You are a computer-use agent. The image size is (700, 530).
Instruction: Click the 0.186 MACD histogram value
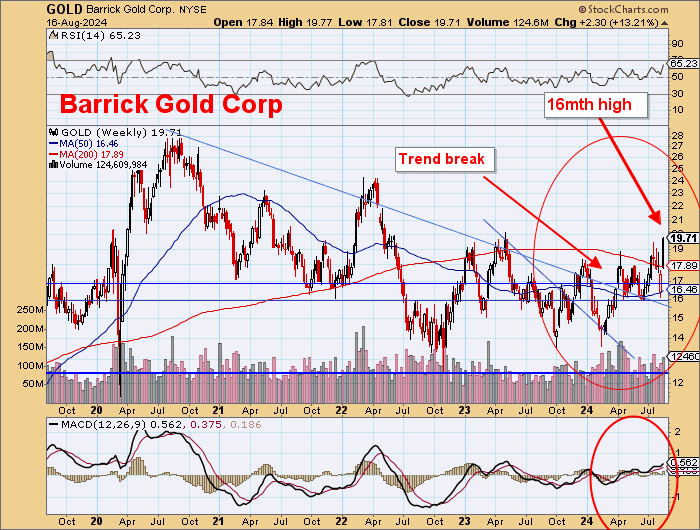tap(246, 425)
